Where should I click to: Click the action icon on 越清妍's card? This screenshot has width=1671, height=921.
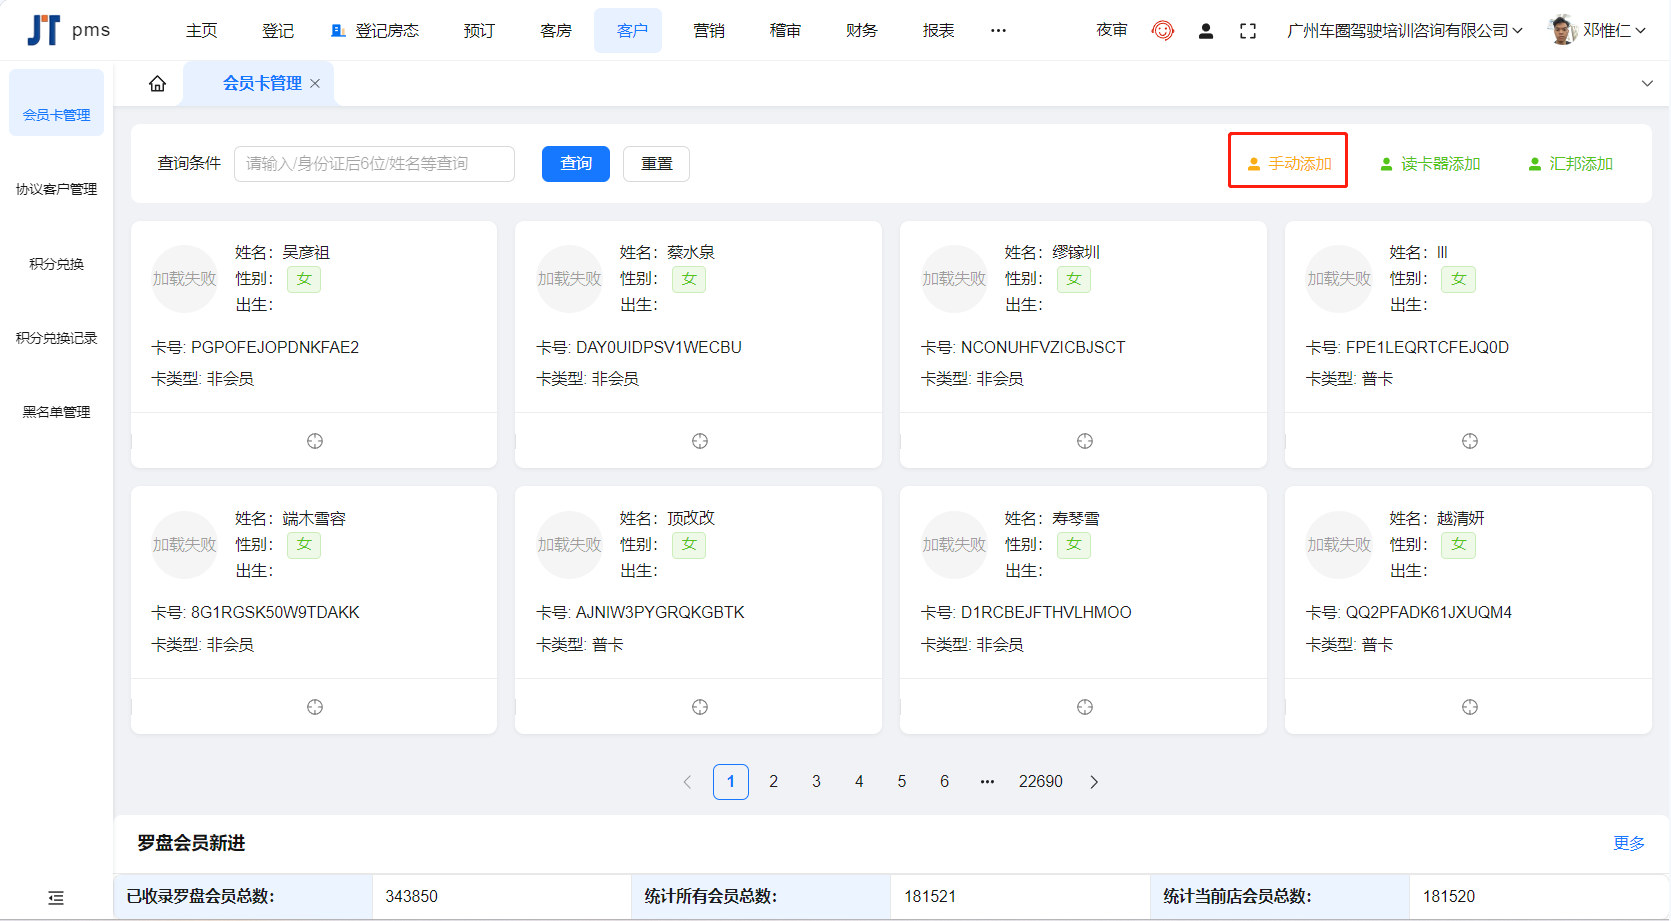tap(1469, 707)
